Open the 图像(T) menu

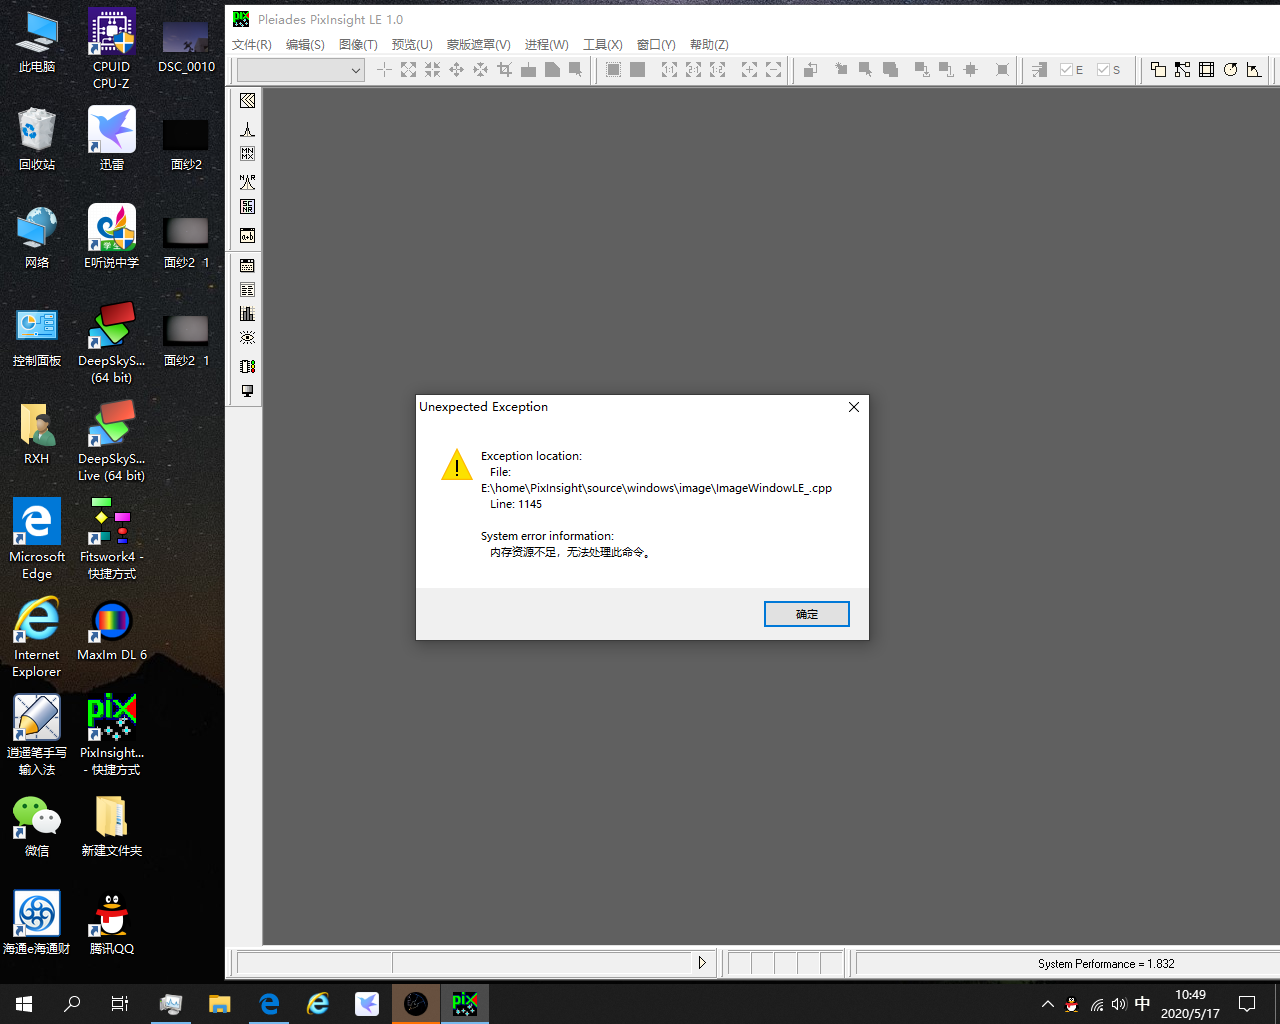pyautogui.click(x=358, y=45)
